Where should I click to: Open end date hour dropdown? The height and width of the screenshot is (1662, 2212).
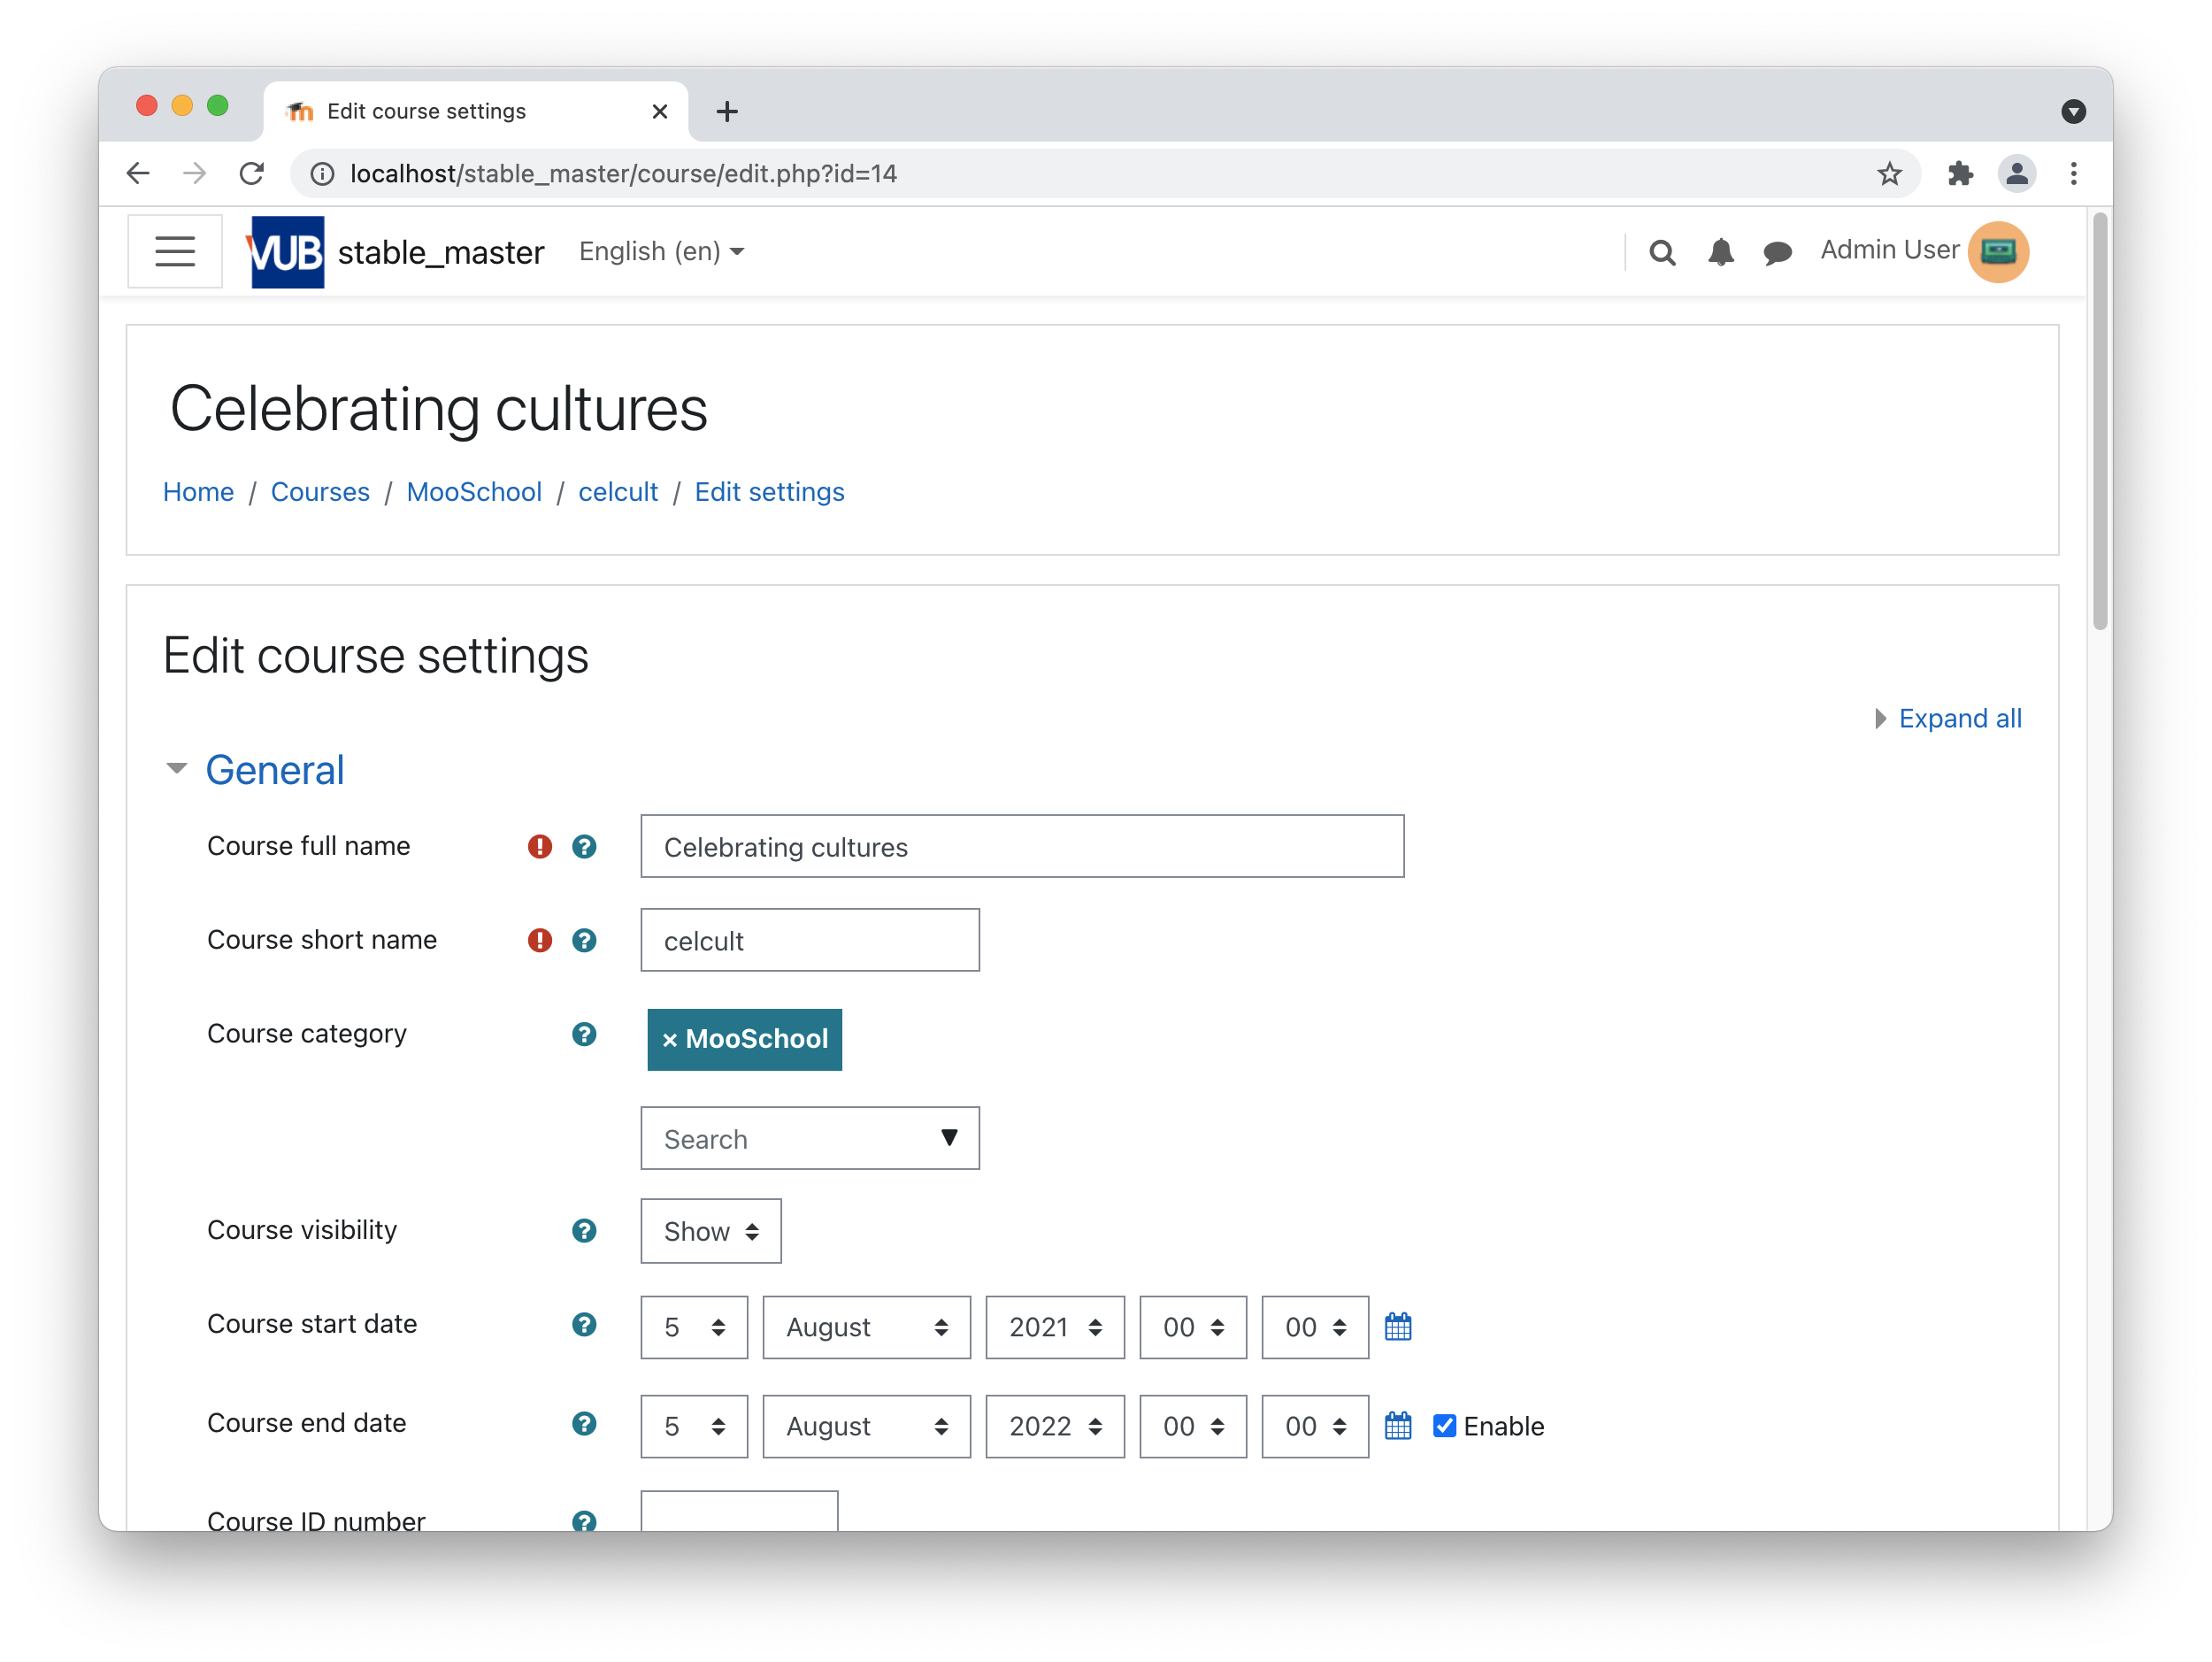pyautogui.click(x=1193, y=1426)
